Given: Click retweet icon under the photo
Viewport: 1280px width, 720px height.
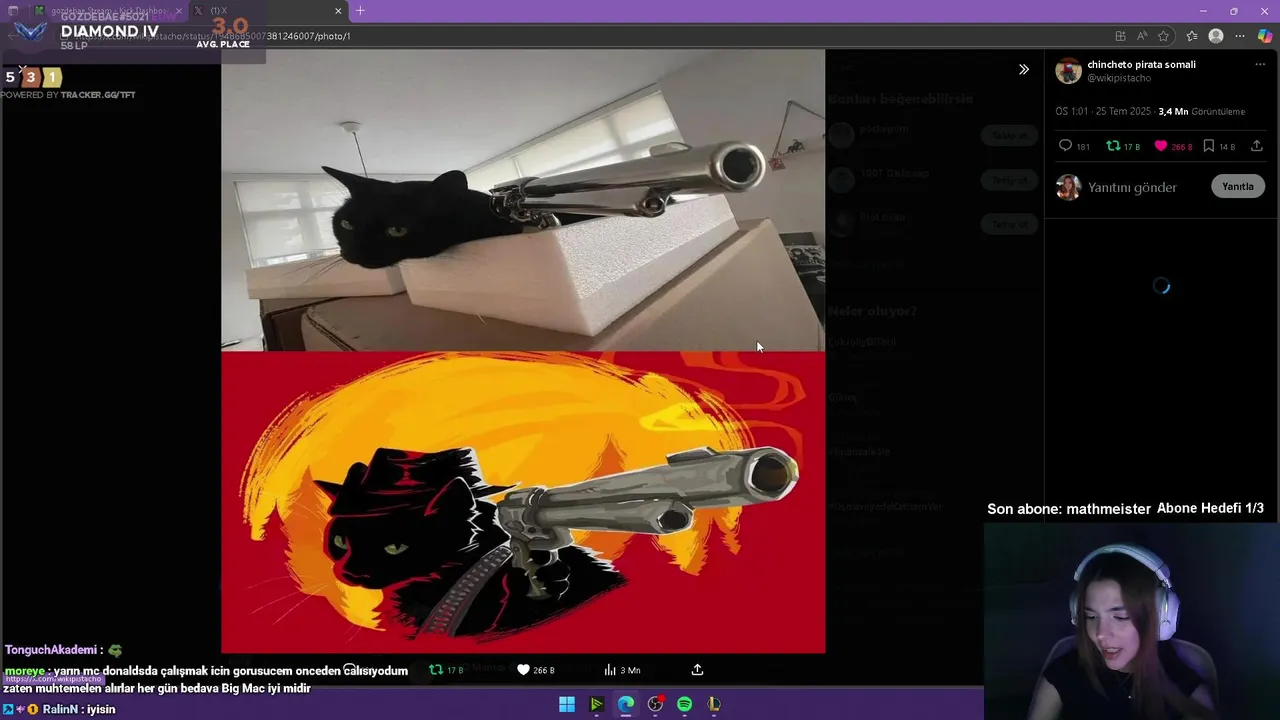Looking at the screenshot, I should pyautogui.click(x=436, y=670).
